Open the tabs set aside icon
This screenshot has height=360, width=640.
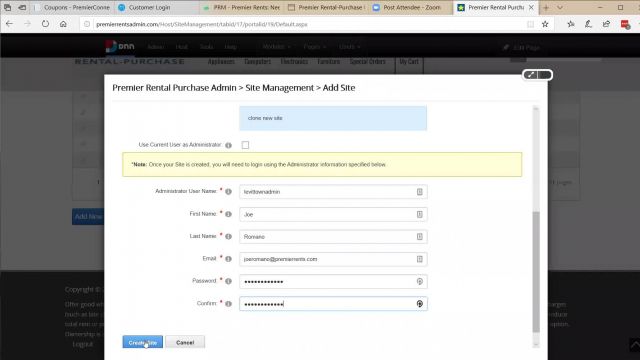(8, 7)
